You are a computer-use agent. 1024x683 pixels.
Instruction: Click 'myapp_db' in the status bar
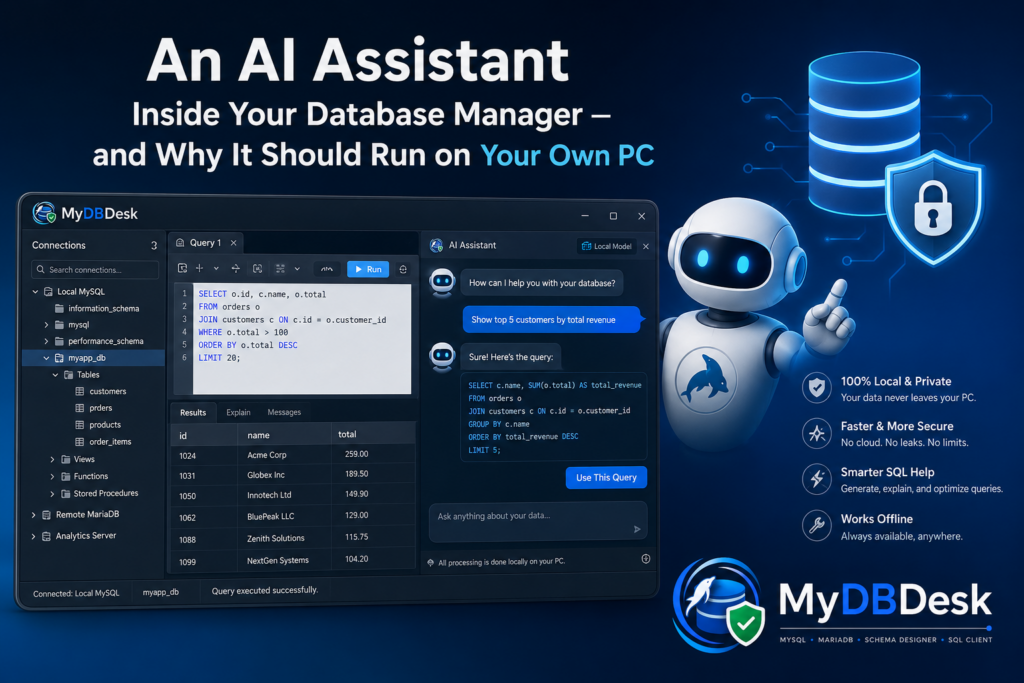tap(161, 592)
